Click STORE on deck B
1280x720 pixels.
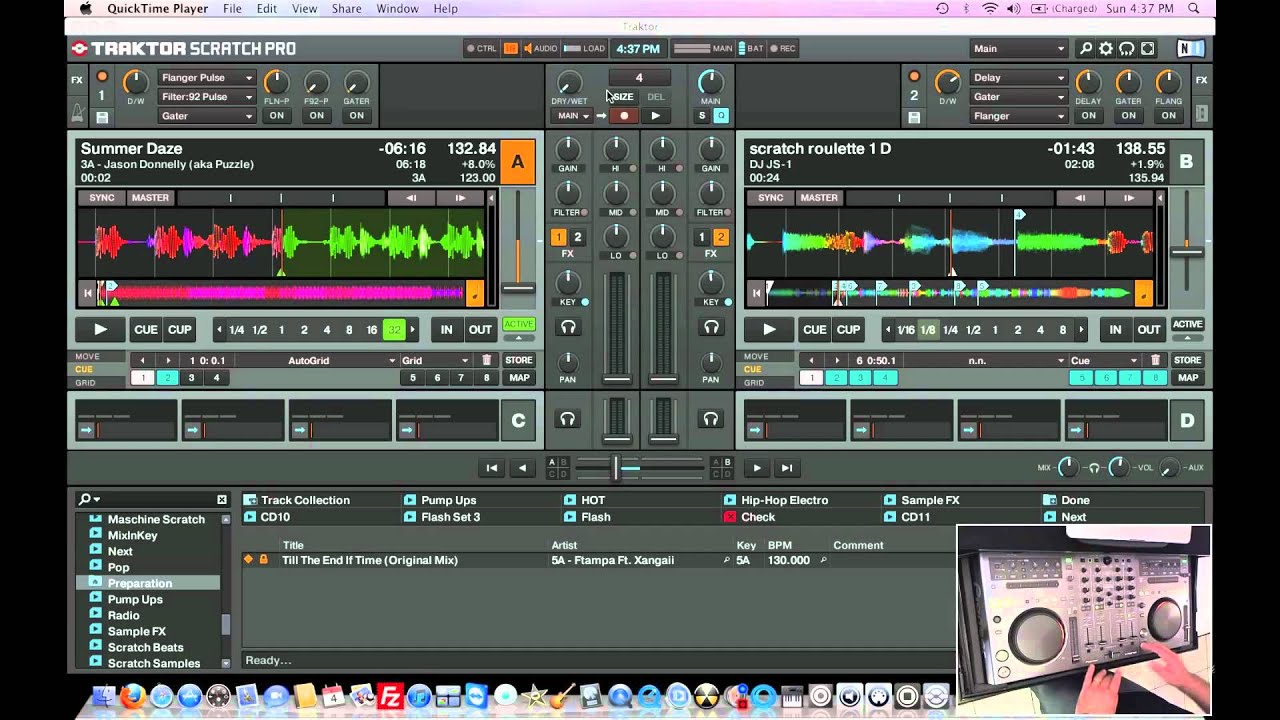(x=1187, y=360)
